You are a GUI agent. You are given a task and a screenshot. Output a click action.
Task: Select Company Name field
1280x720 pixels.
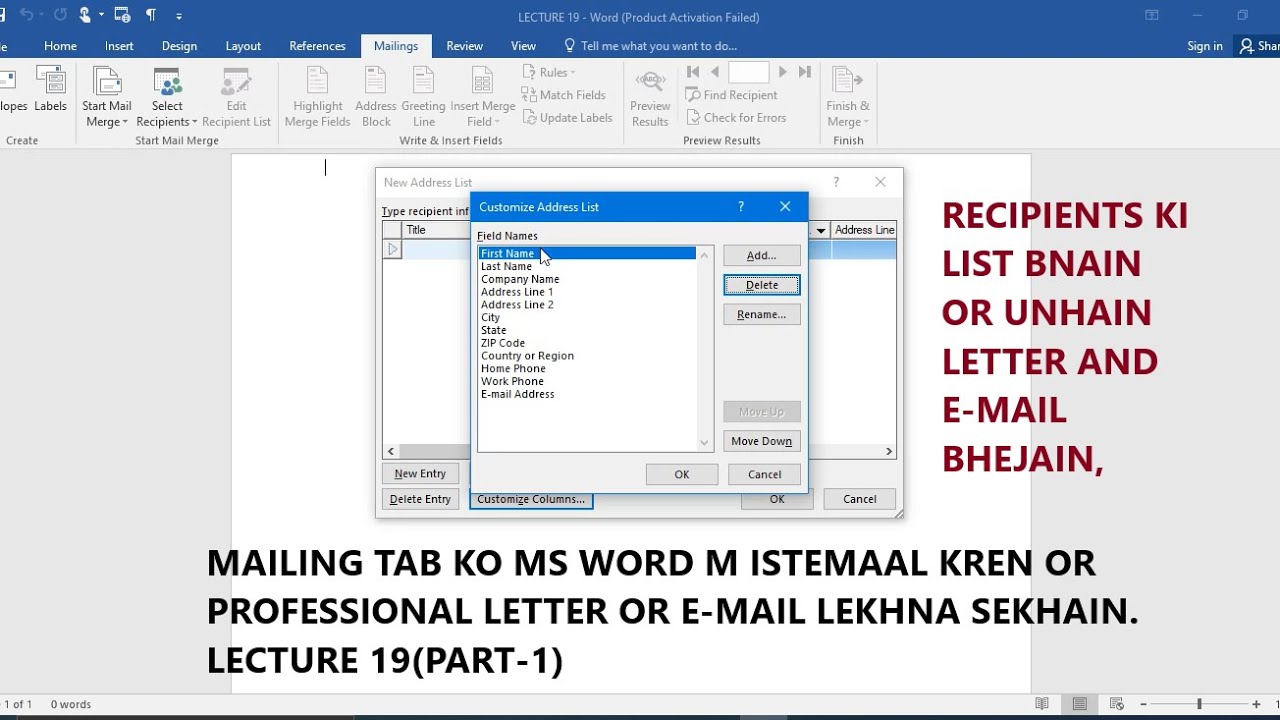click(x=587, y=279)
